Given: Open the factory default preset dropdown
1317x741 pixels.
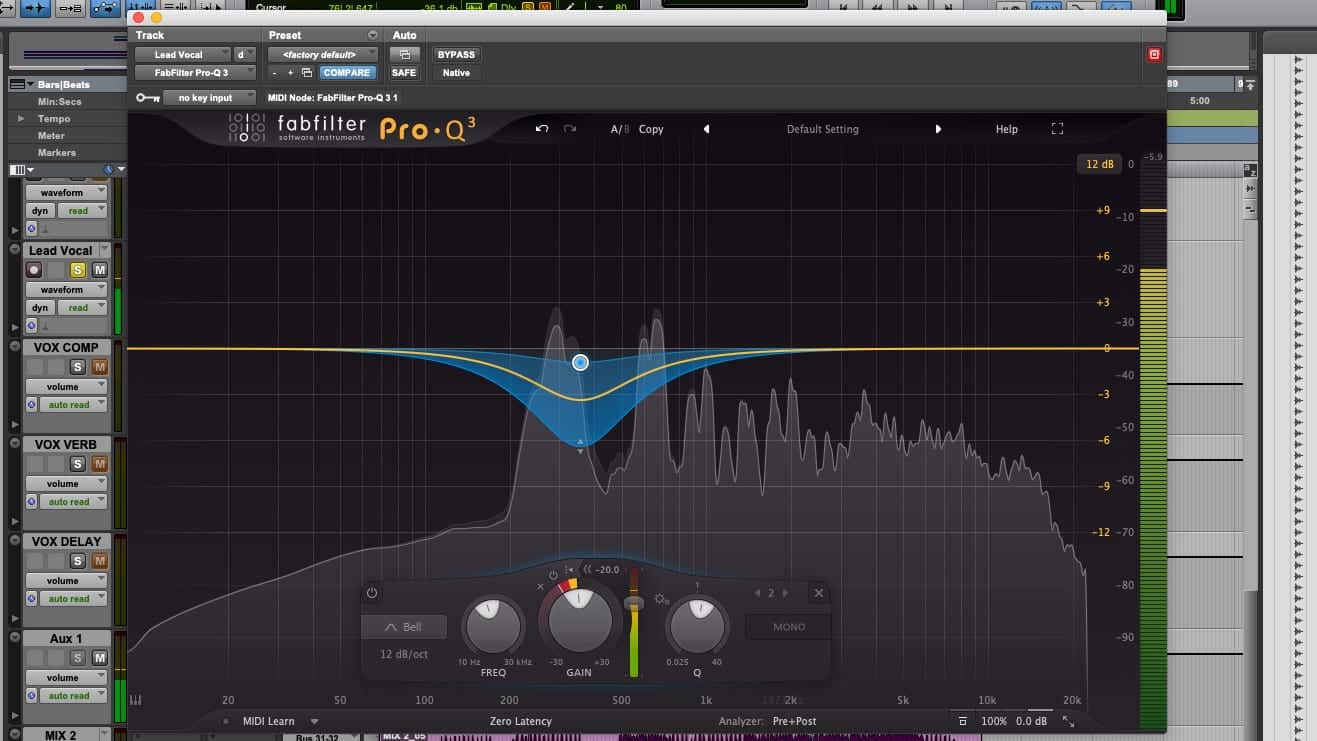Looking at the screenshot, I should point(323,54).
